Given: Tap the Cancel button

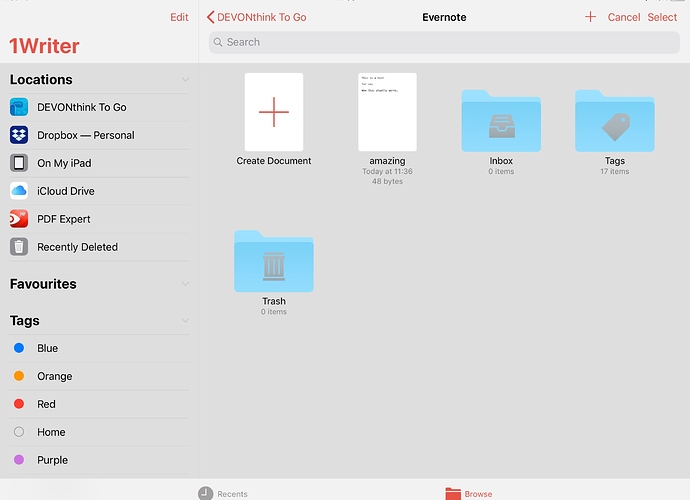Looking at the screenshot, I should tap(624, 17).
